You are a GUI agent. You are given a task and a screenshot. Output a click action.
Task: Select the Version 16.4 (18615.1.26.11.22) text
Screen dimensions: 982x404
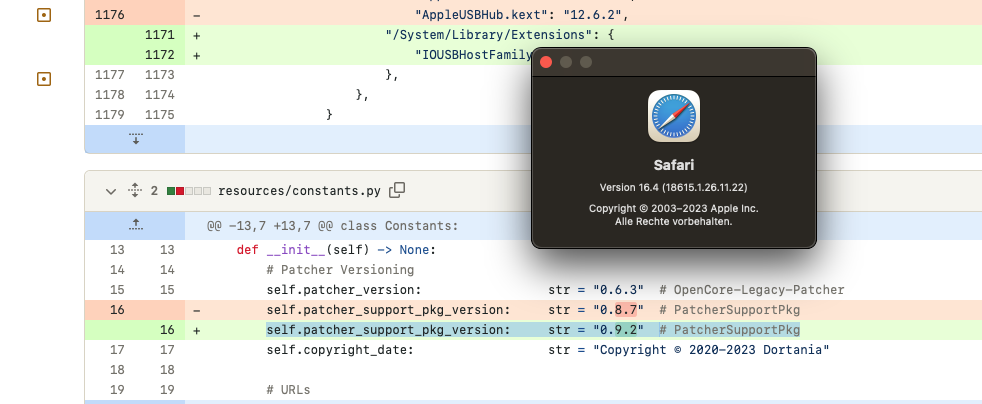(674, 187)
